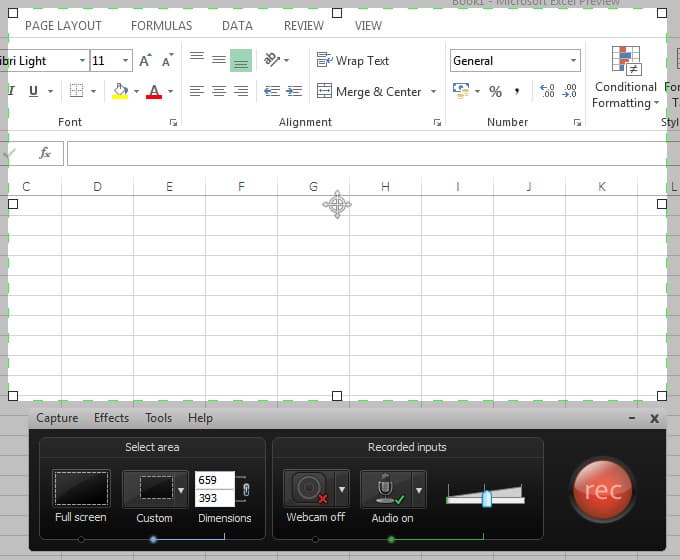Open the General number format dropdown

pos(573,60)
